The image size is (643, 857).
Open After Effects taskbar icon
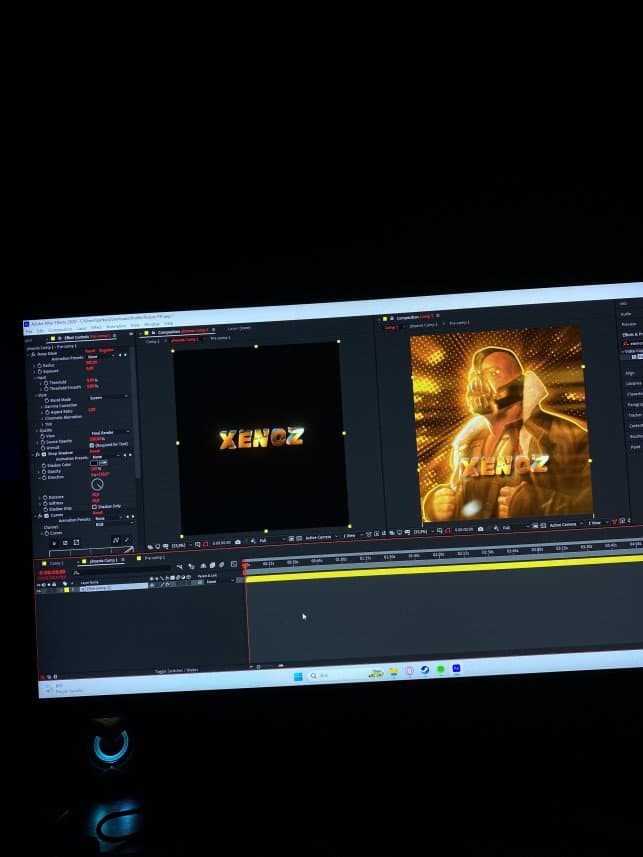457,668
